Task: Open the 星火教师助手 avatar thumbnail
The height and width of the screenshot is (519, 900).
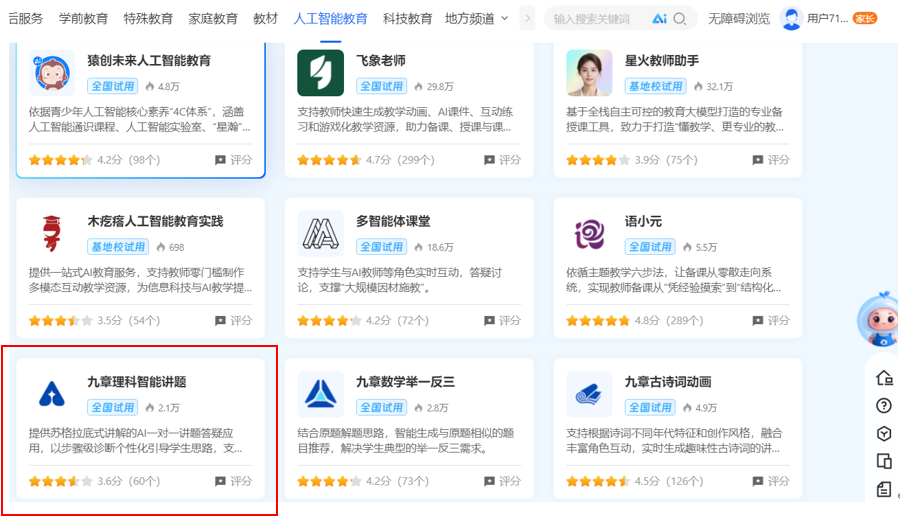Action: point(589,73)
